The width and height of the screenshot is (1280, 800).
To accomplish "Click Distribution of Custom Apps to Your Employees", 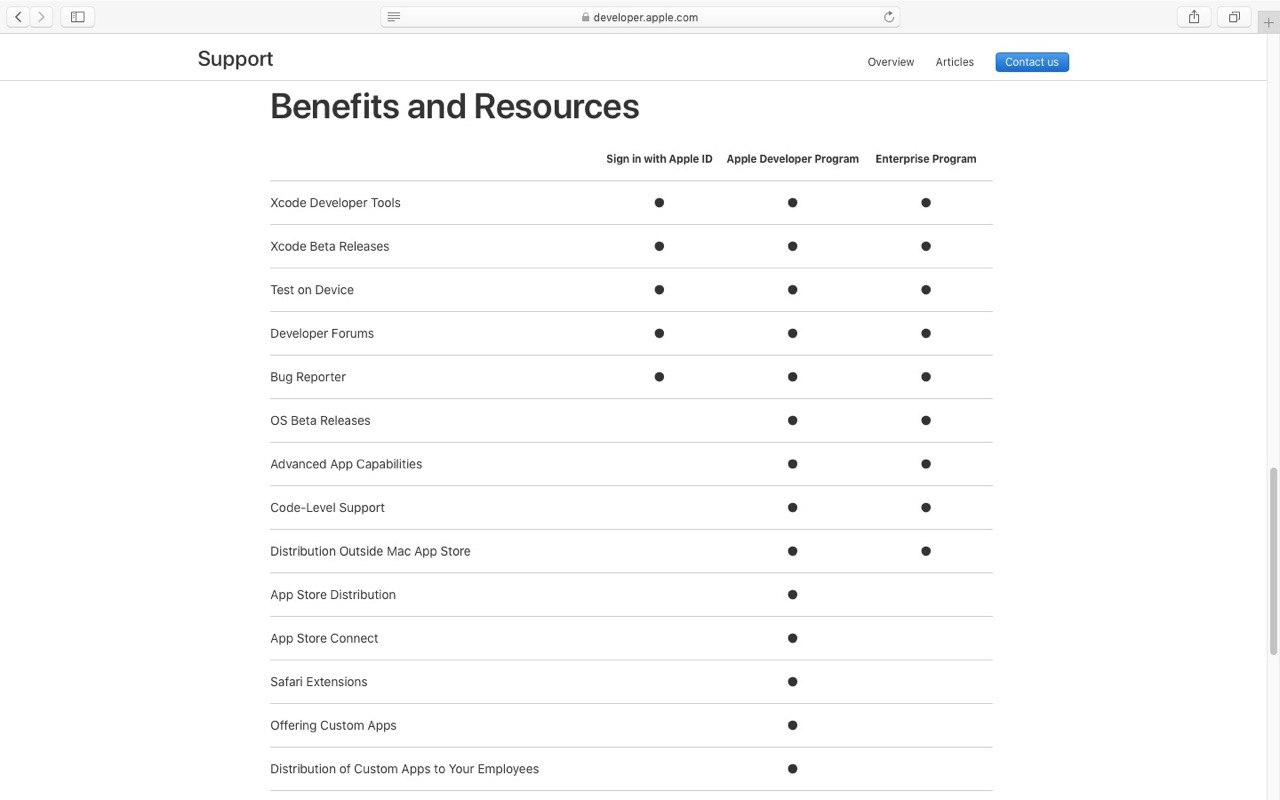I will coord(404,769).
